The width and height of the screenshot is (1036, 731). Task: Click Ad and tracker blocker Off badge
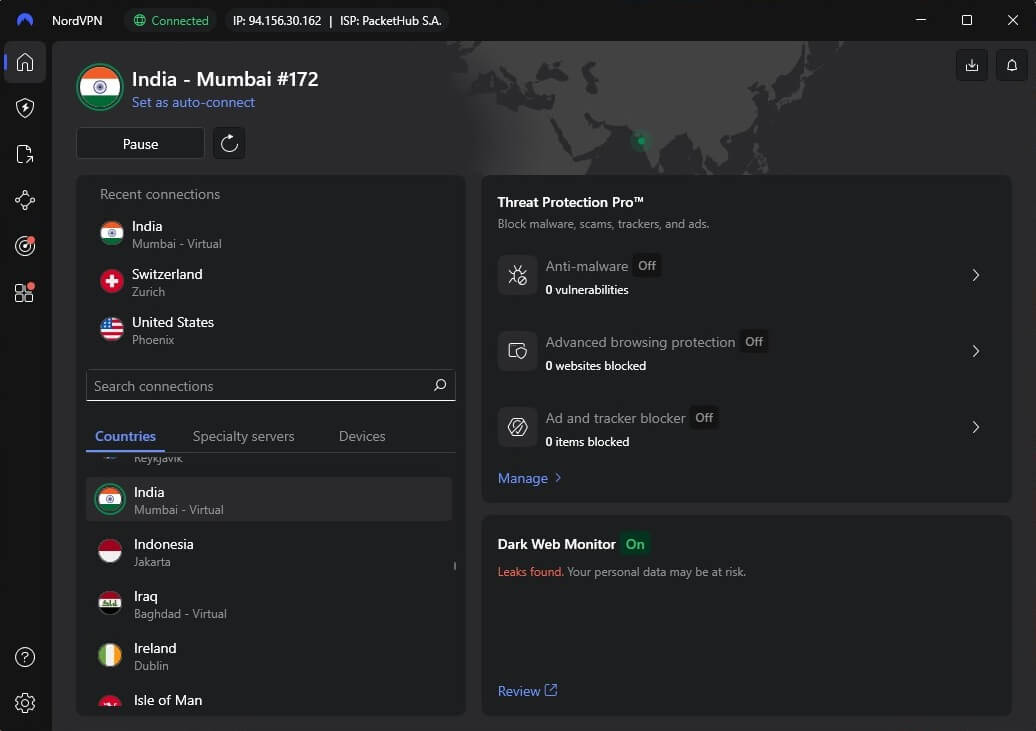pyautogui.click(x=704, y=418)
